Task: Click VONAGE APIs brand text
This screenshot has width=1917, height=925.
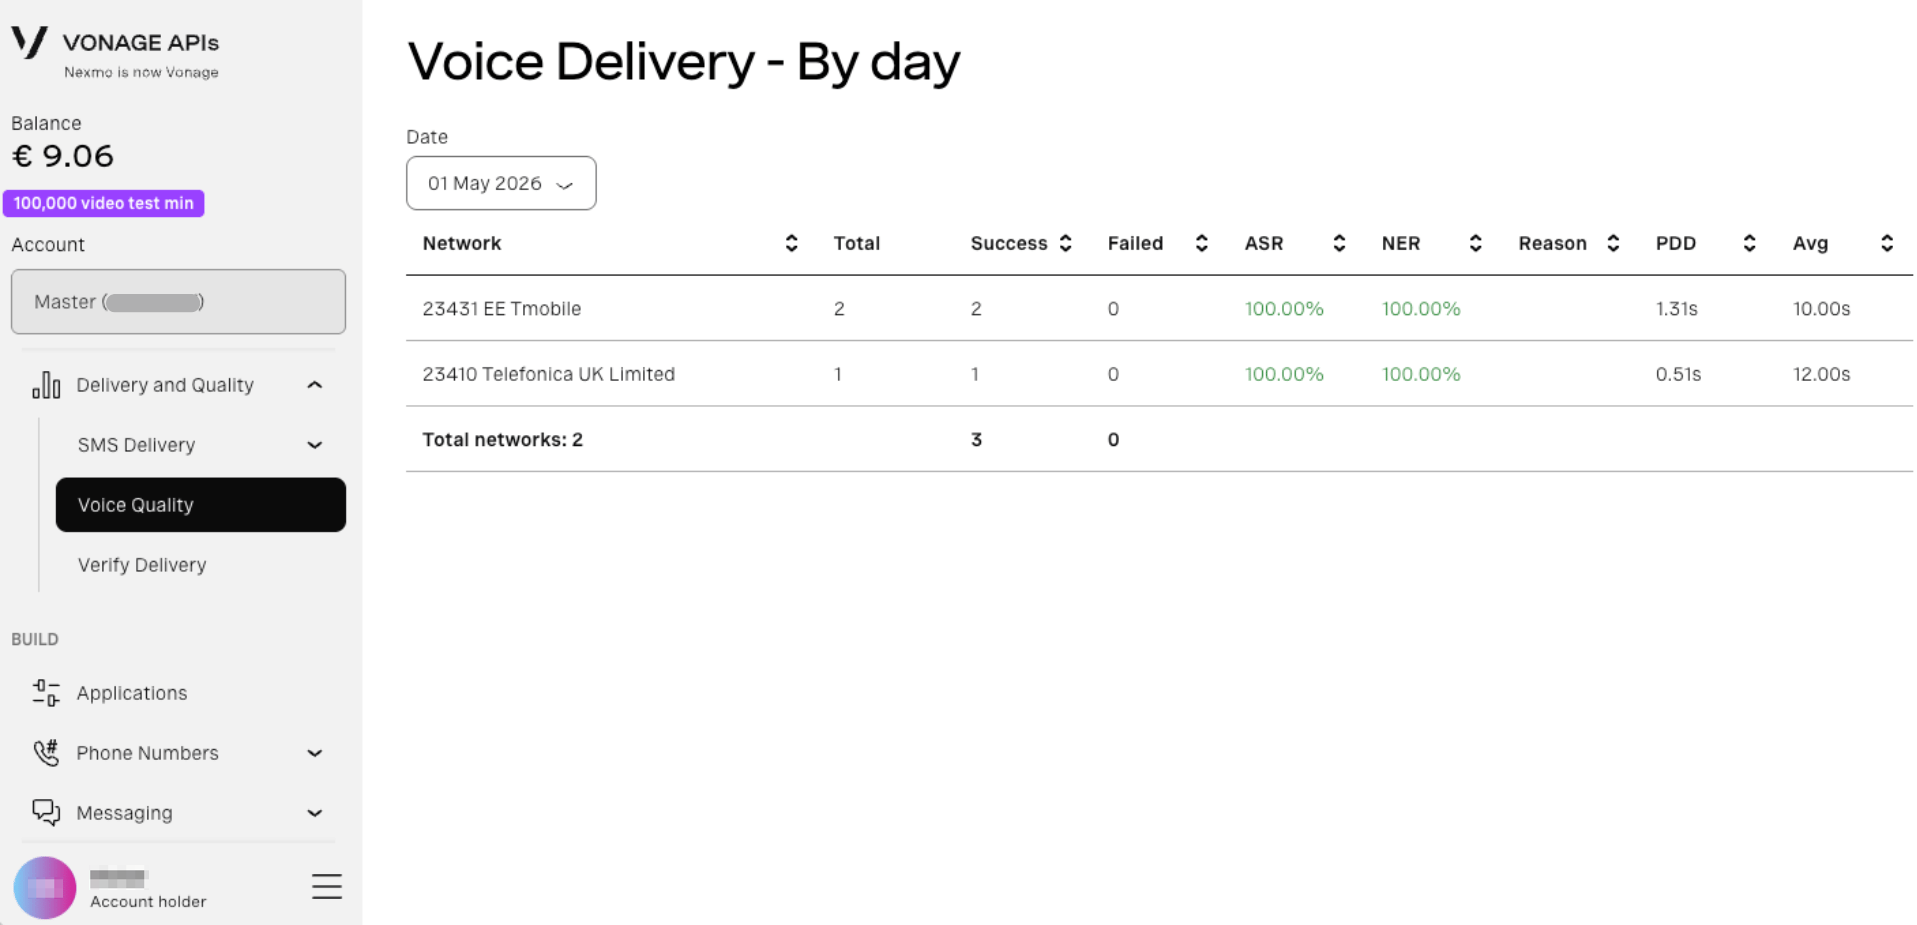Action: point(141,42)
